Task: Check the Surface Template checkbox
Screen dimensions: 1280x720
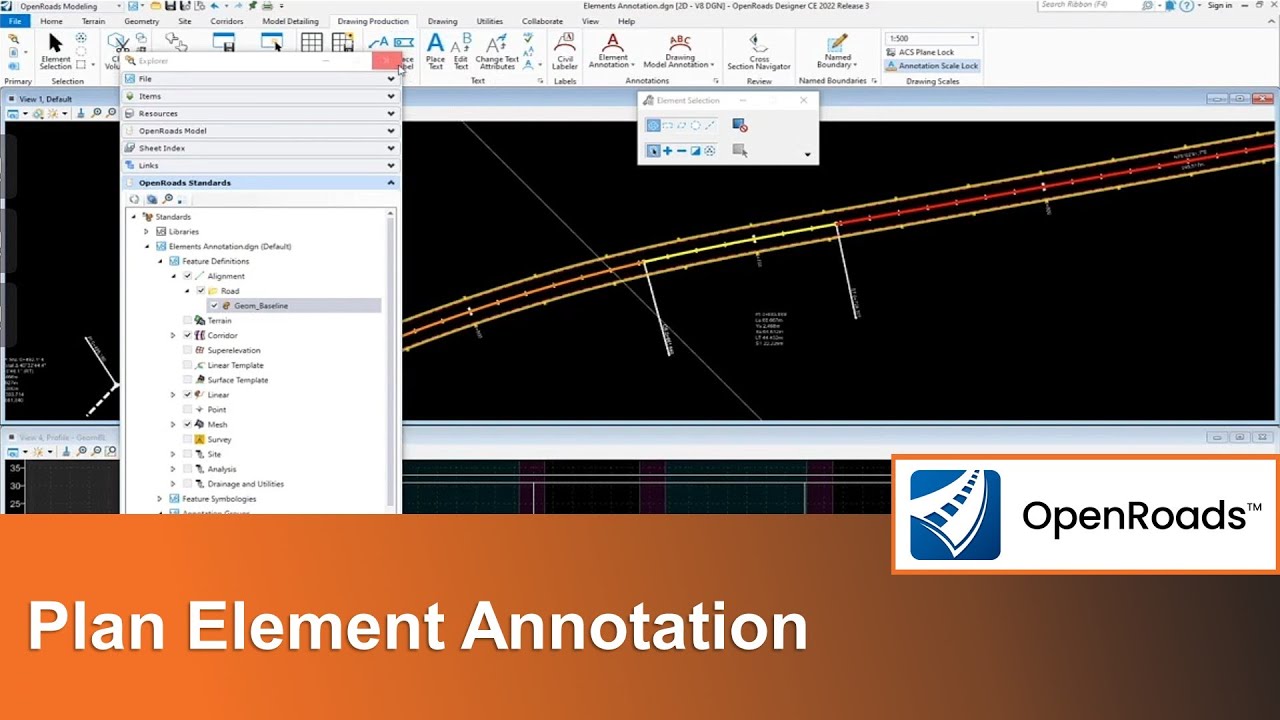Action: (x=187, y=380)
